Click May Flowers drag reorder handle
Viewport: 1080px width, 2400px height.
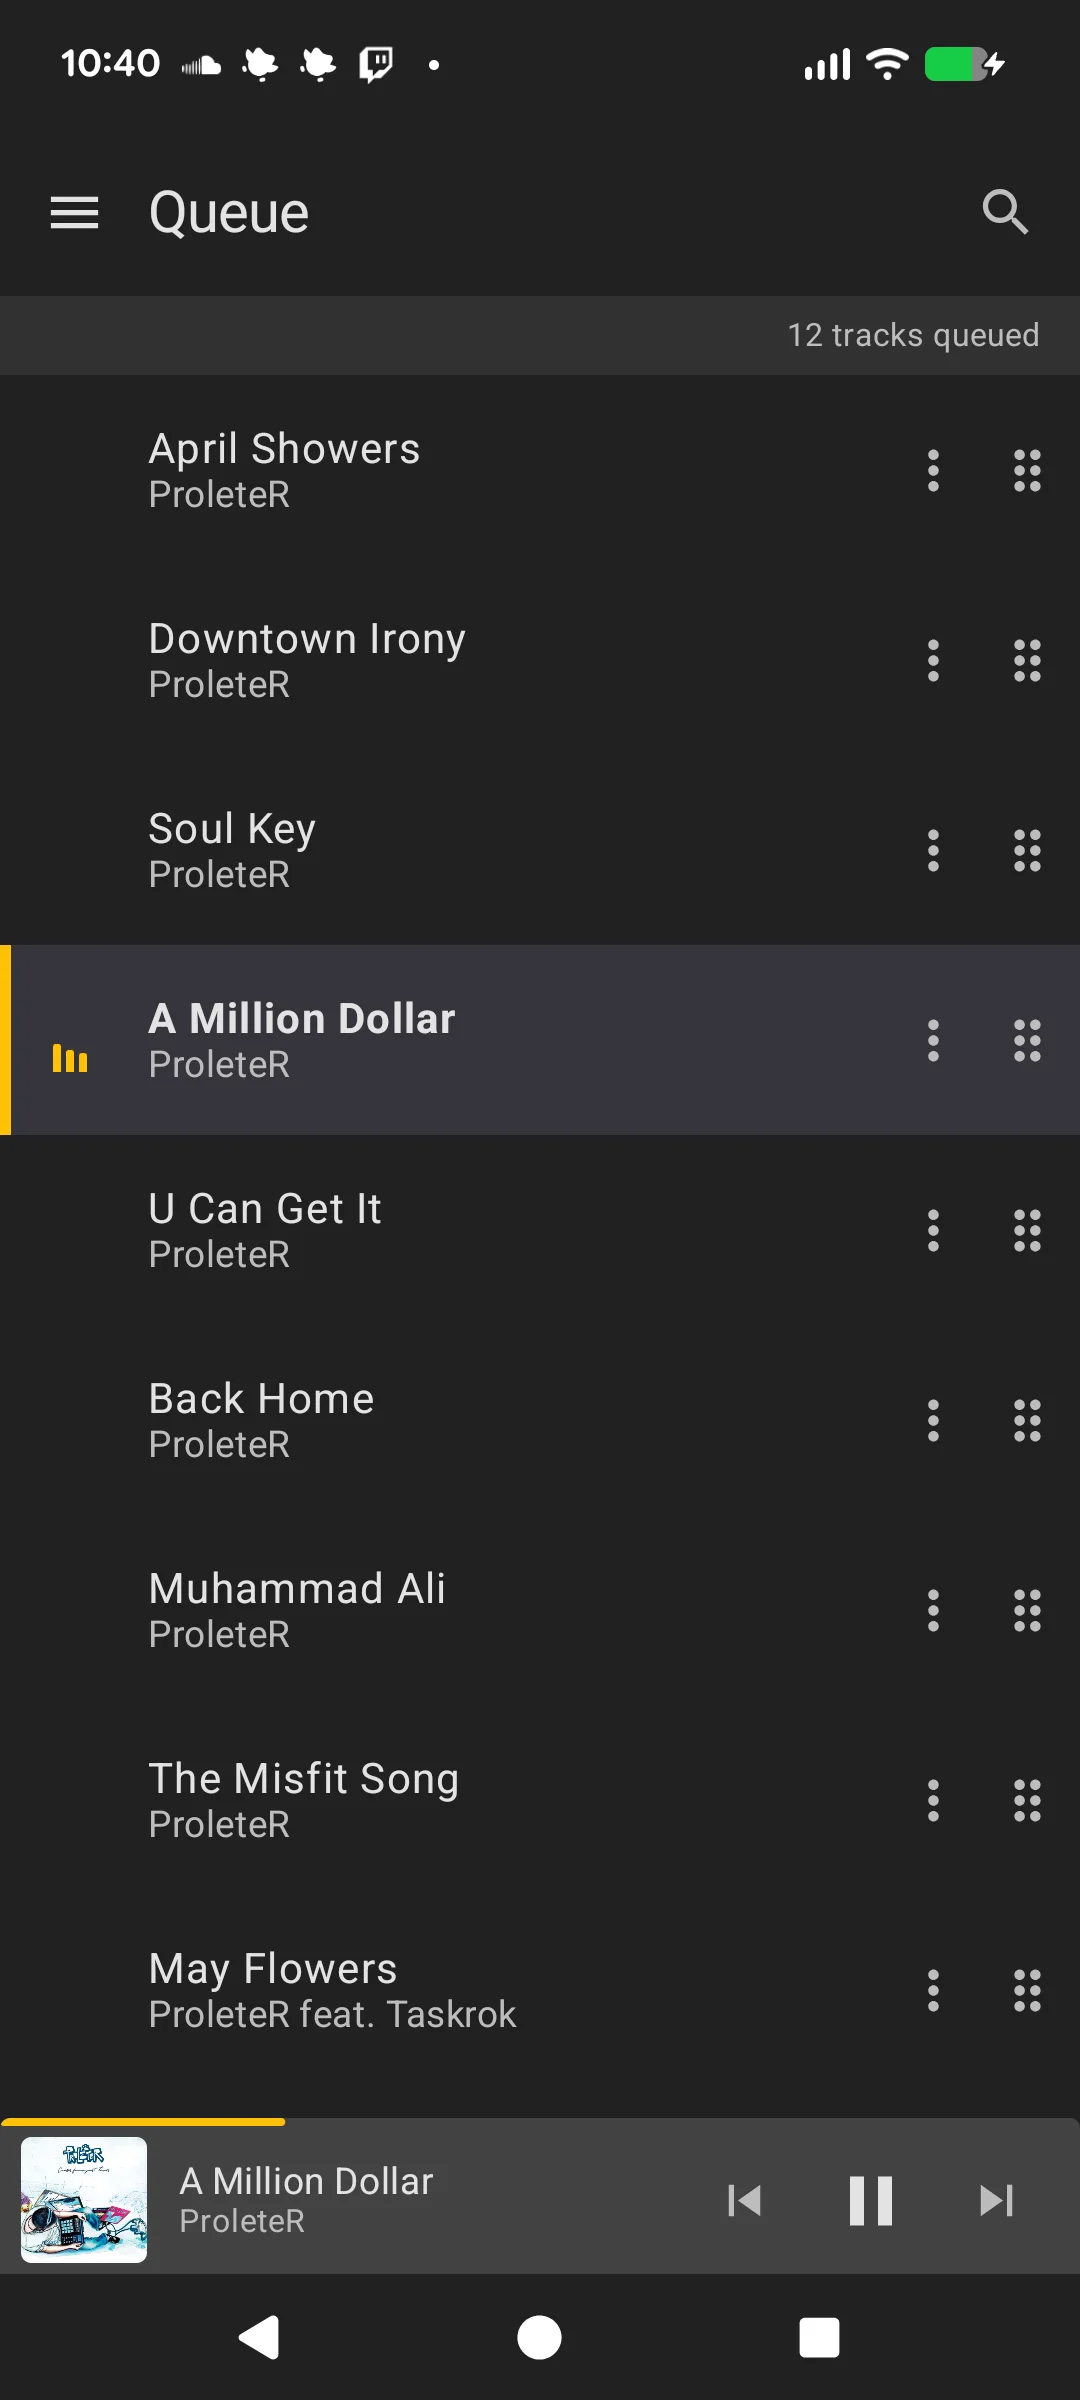[1027, 1990]
